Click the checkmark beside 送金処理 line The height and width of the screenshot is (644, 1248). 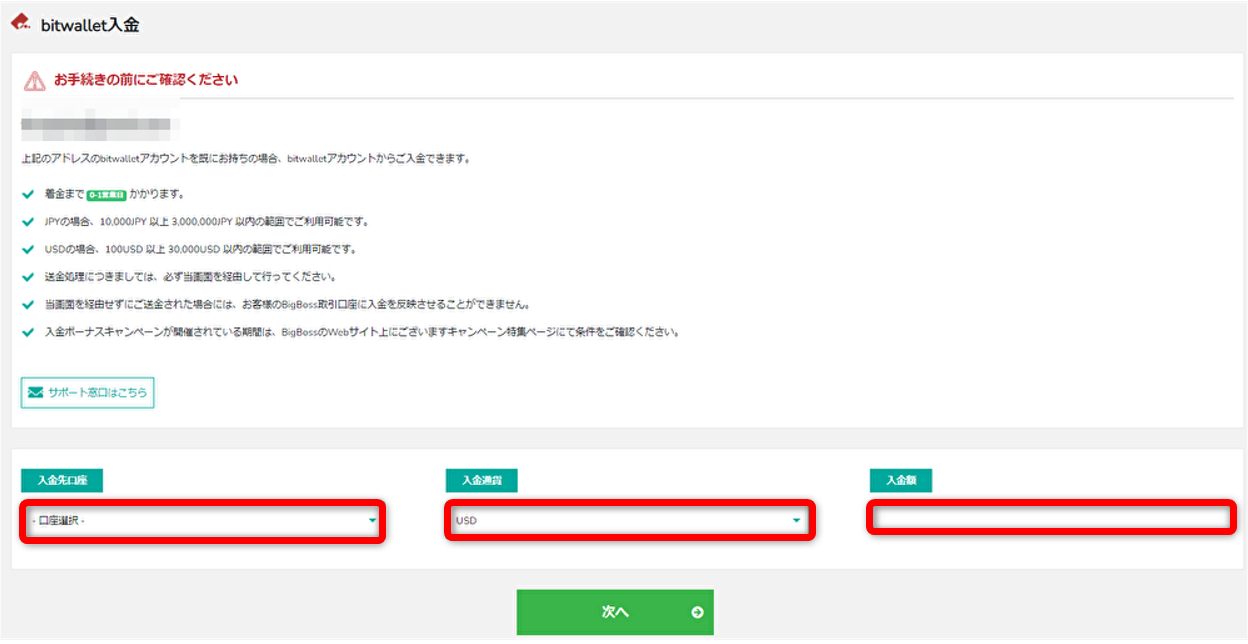(28, 277)
